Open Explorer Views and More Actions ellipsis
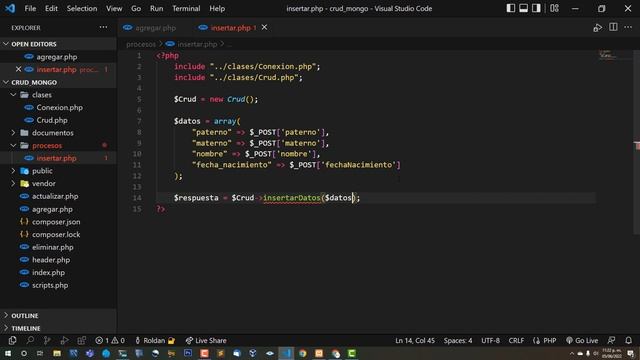The width and height of the screenshot is (640, 360). coord(103,27)
